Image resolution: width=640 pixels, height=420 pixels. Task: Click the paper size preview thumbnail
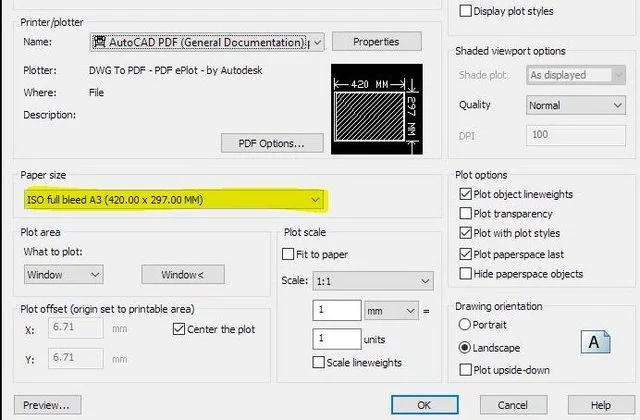377,109
